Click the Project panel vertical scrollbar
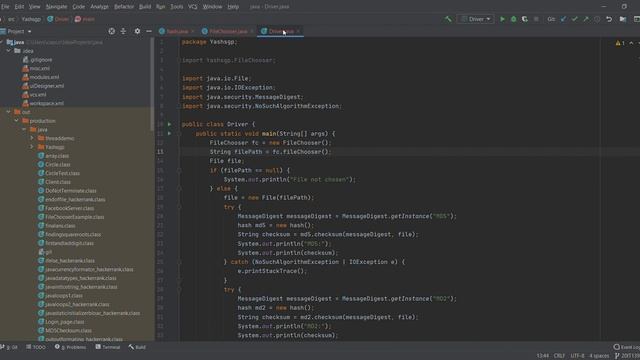Image resolution: width=640 pixels, height=360 pixels. pyautogui.click(x=152, y=84)
